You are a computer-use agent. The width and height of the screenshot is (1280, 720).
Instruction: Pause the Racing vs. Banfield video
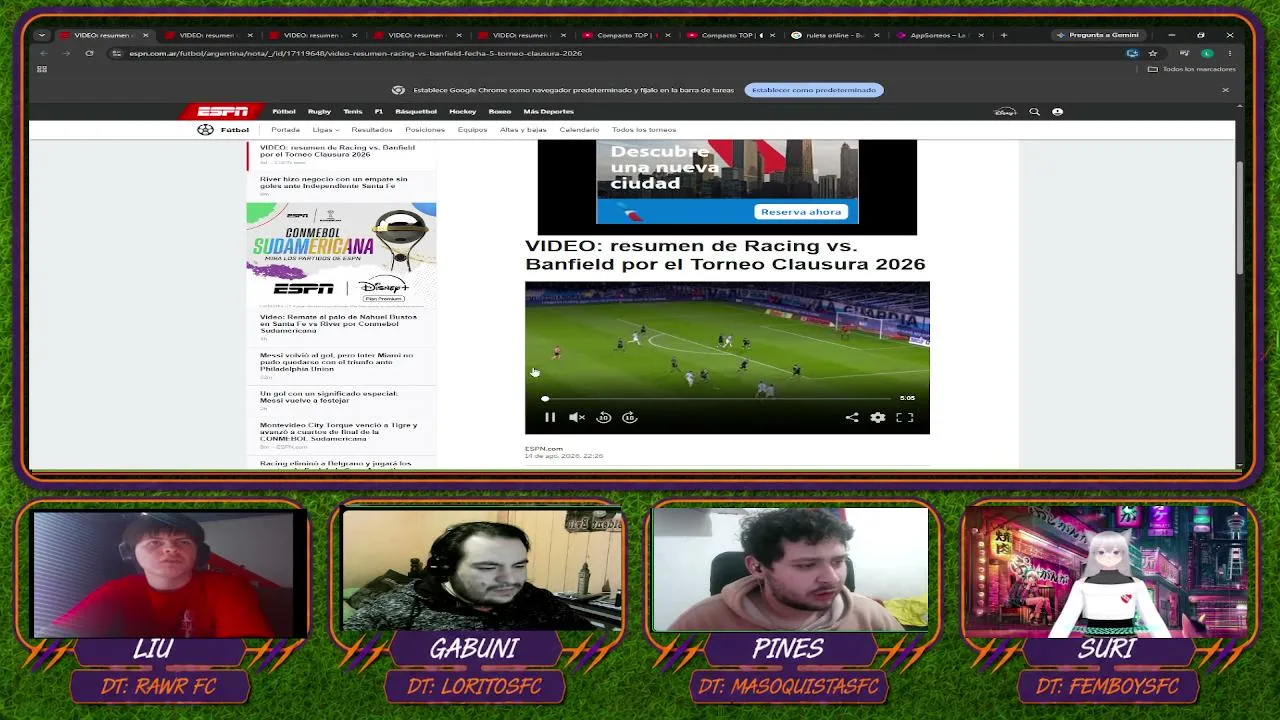[x=549, y=417]
